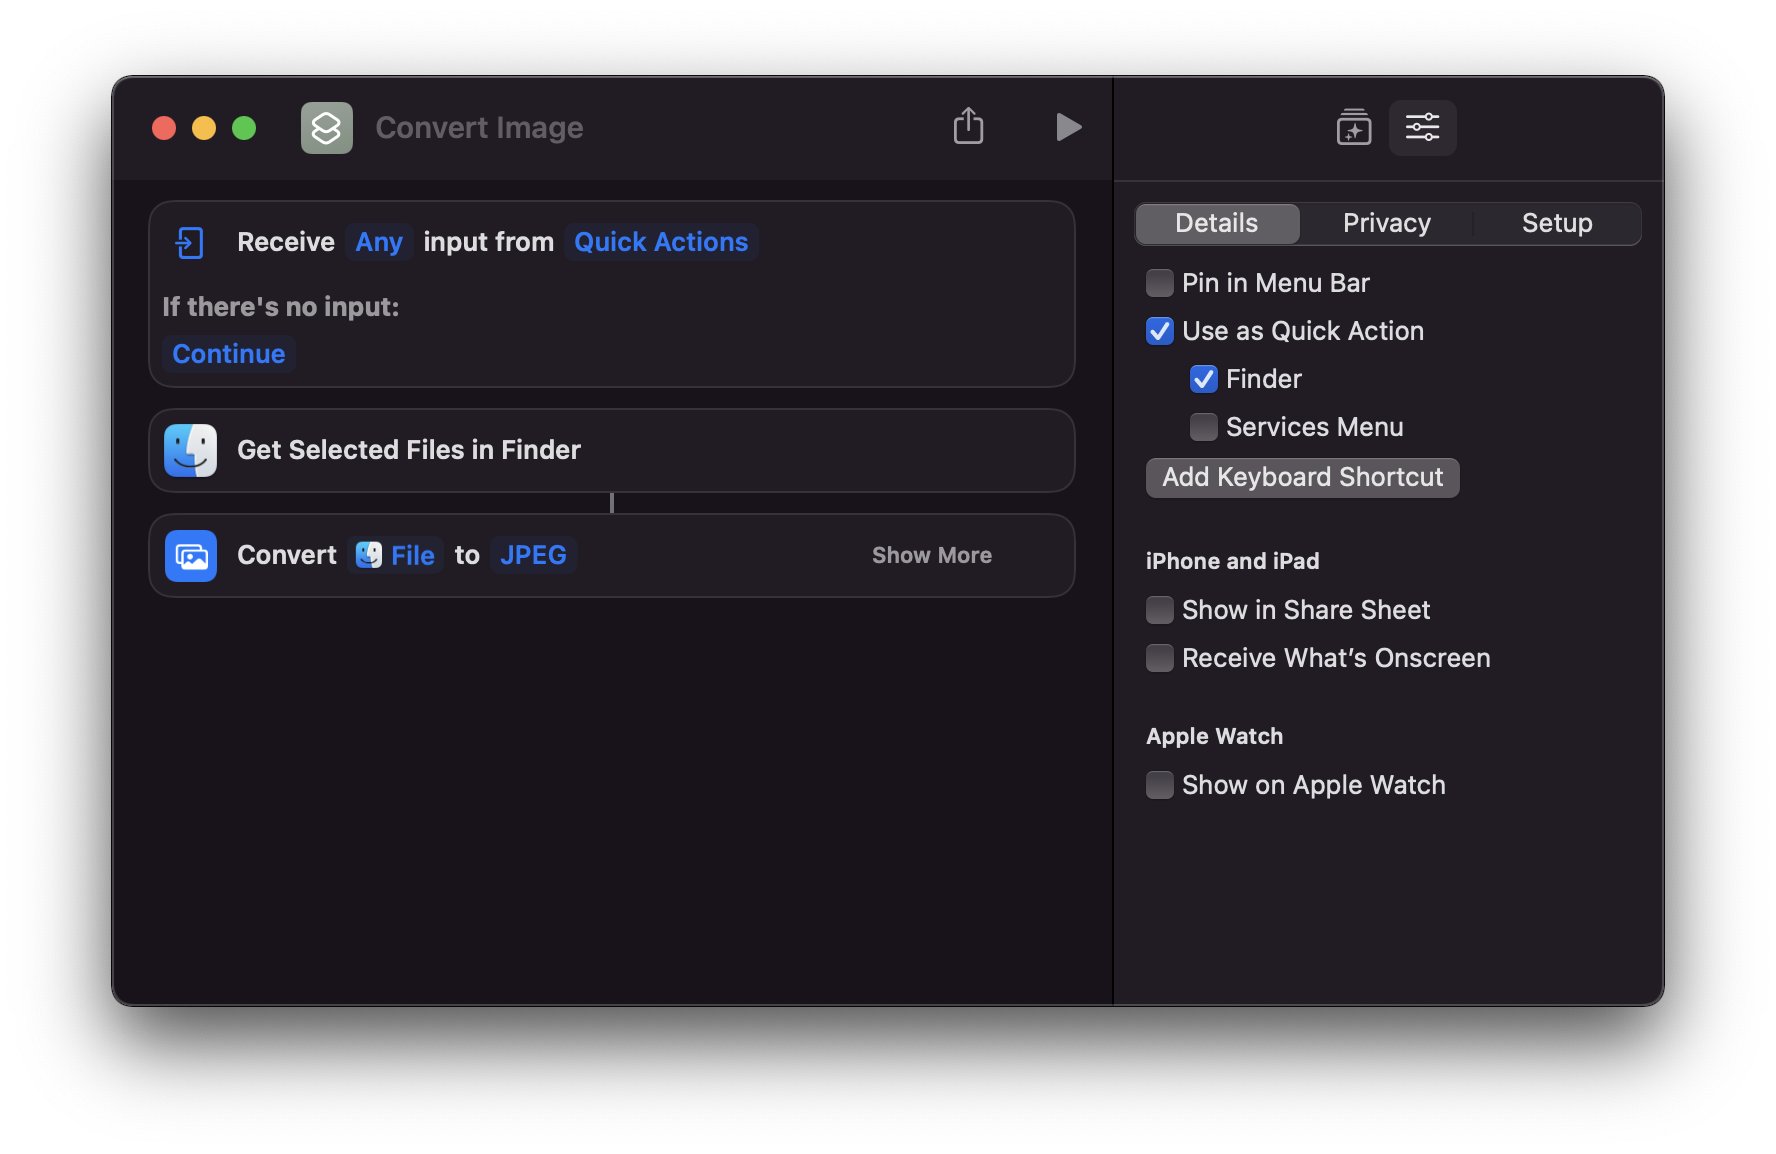The height and width of the screenshot is (1154, 1776).
Task: Click the Shortcut Details sliders icon
Action: click(1422, 128)
